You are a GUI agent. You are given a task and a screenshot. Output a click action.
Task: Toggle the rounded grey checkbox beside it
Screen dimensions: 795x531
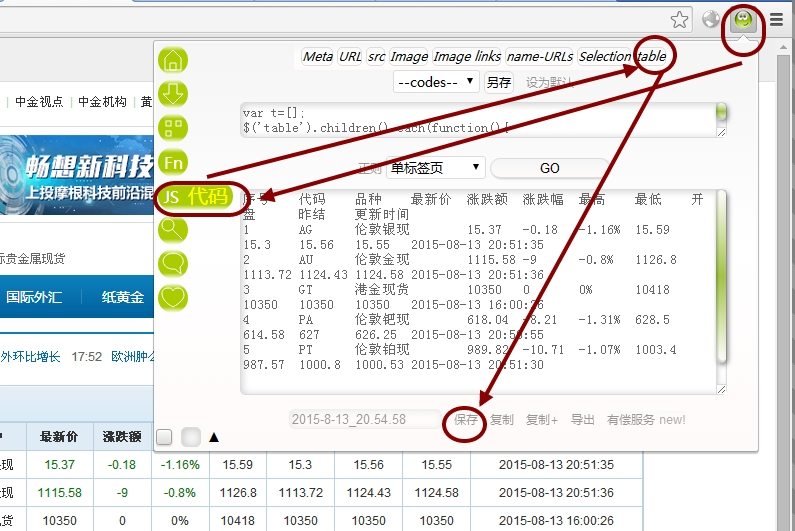point(191,437)
